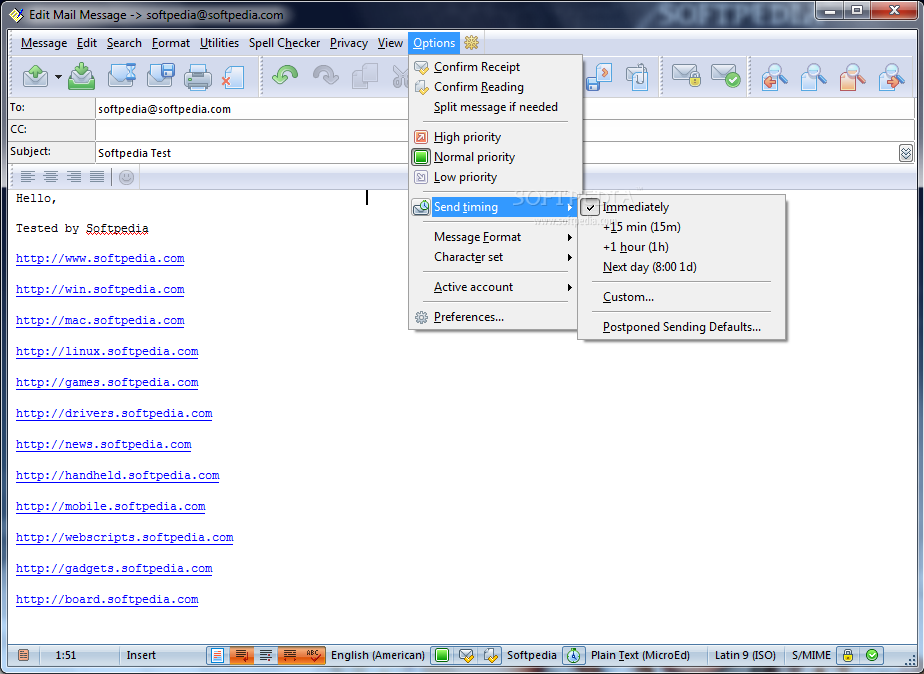Image resolution: width=924 pixels, height=674 pixels.
Task: Click the delete page red X icon
Action: point(233,77)
